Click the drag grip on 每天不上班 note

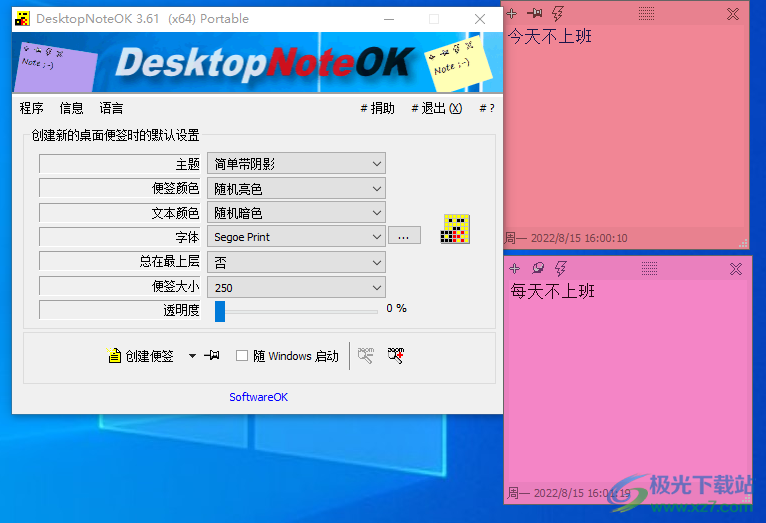coord(649,268)
